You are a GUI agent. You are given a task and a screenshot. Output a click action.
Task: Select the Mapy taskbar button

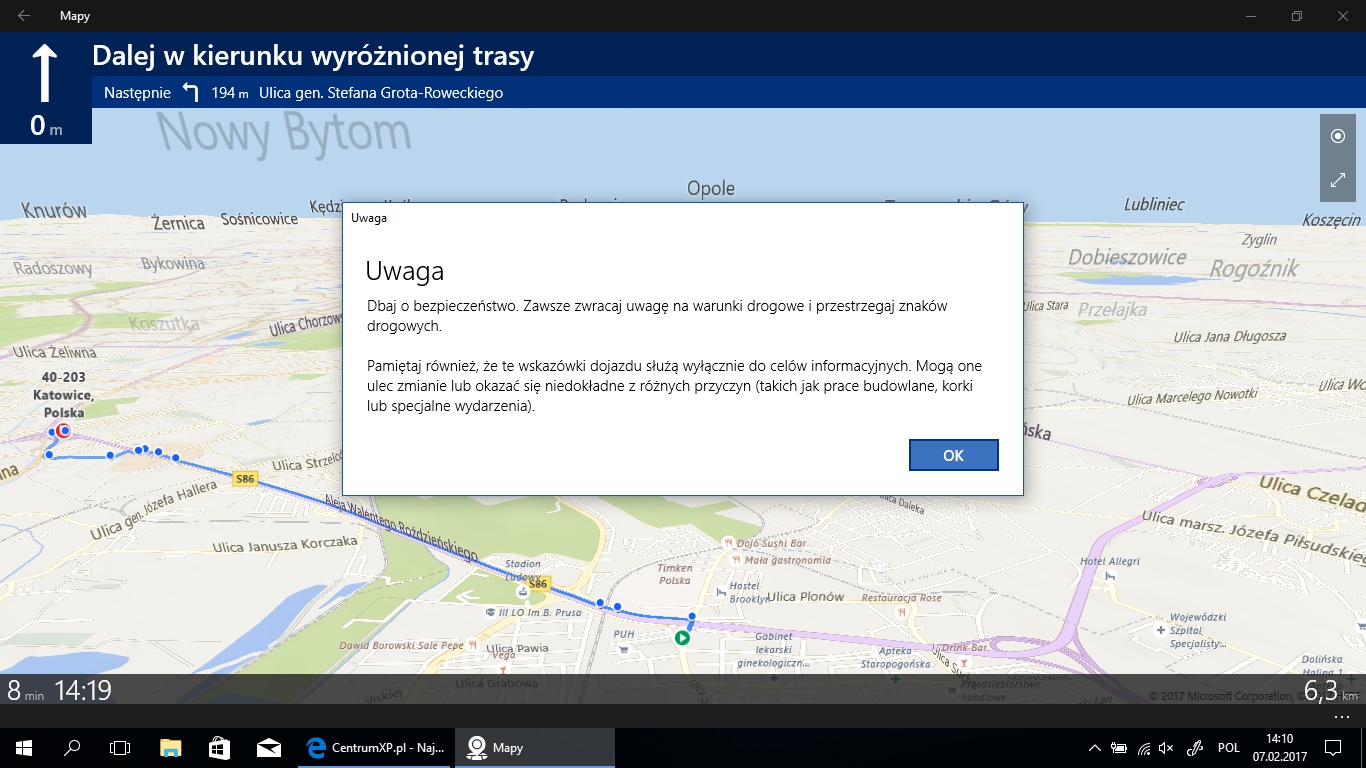535,747
